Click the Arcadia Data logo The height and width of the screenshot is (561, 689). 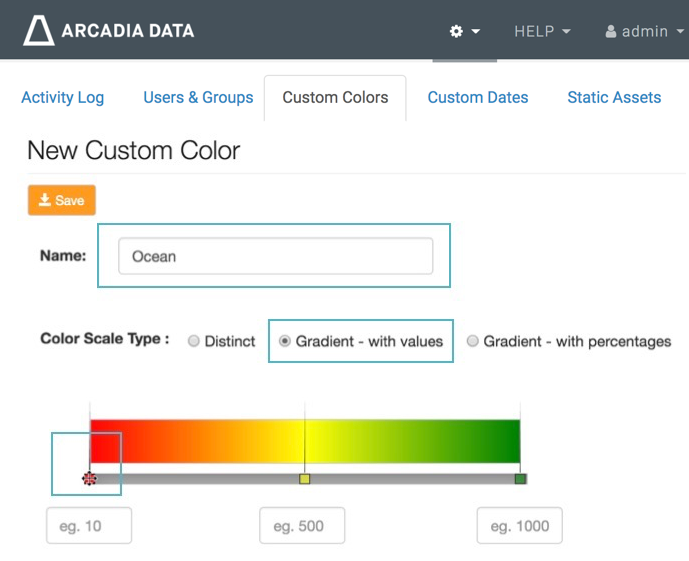coord(108,30)
